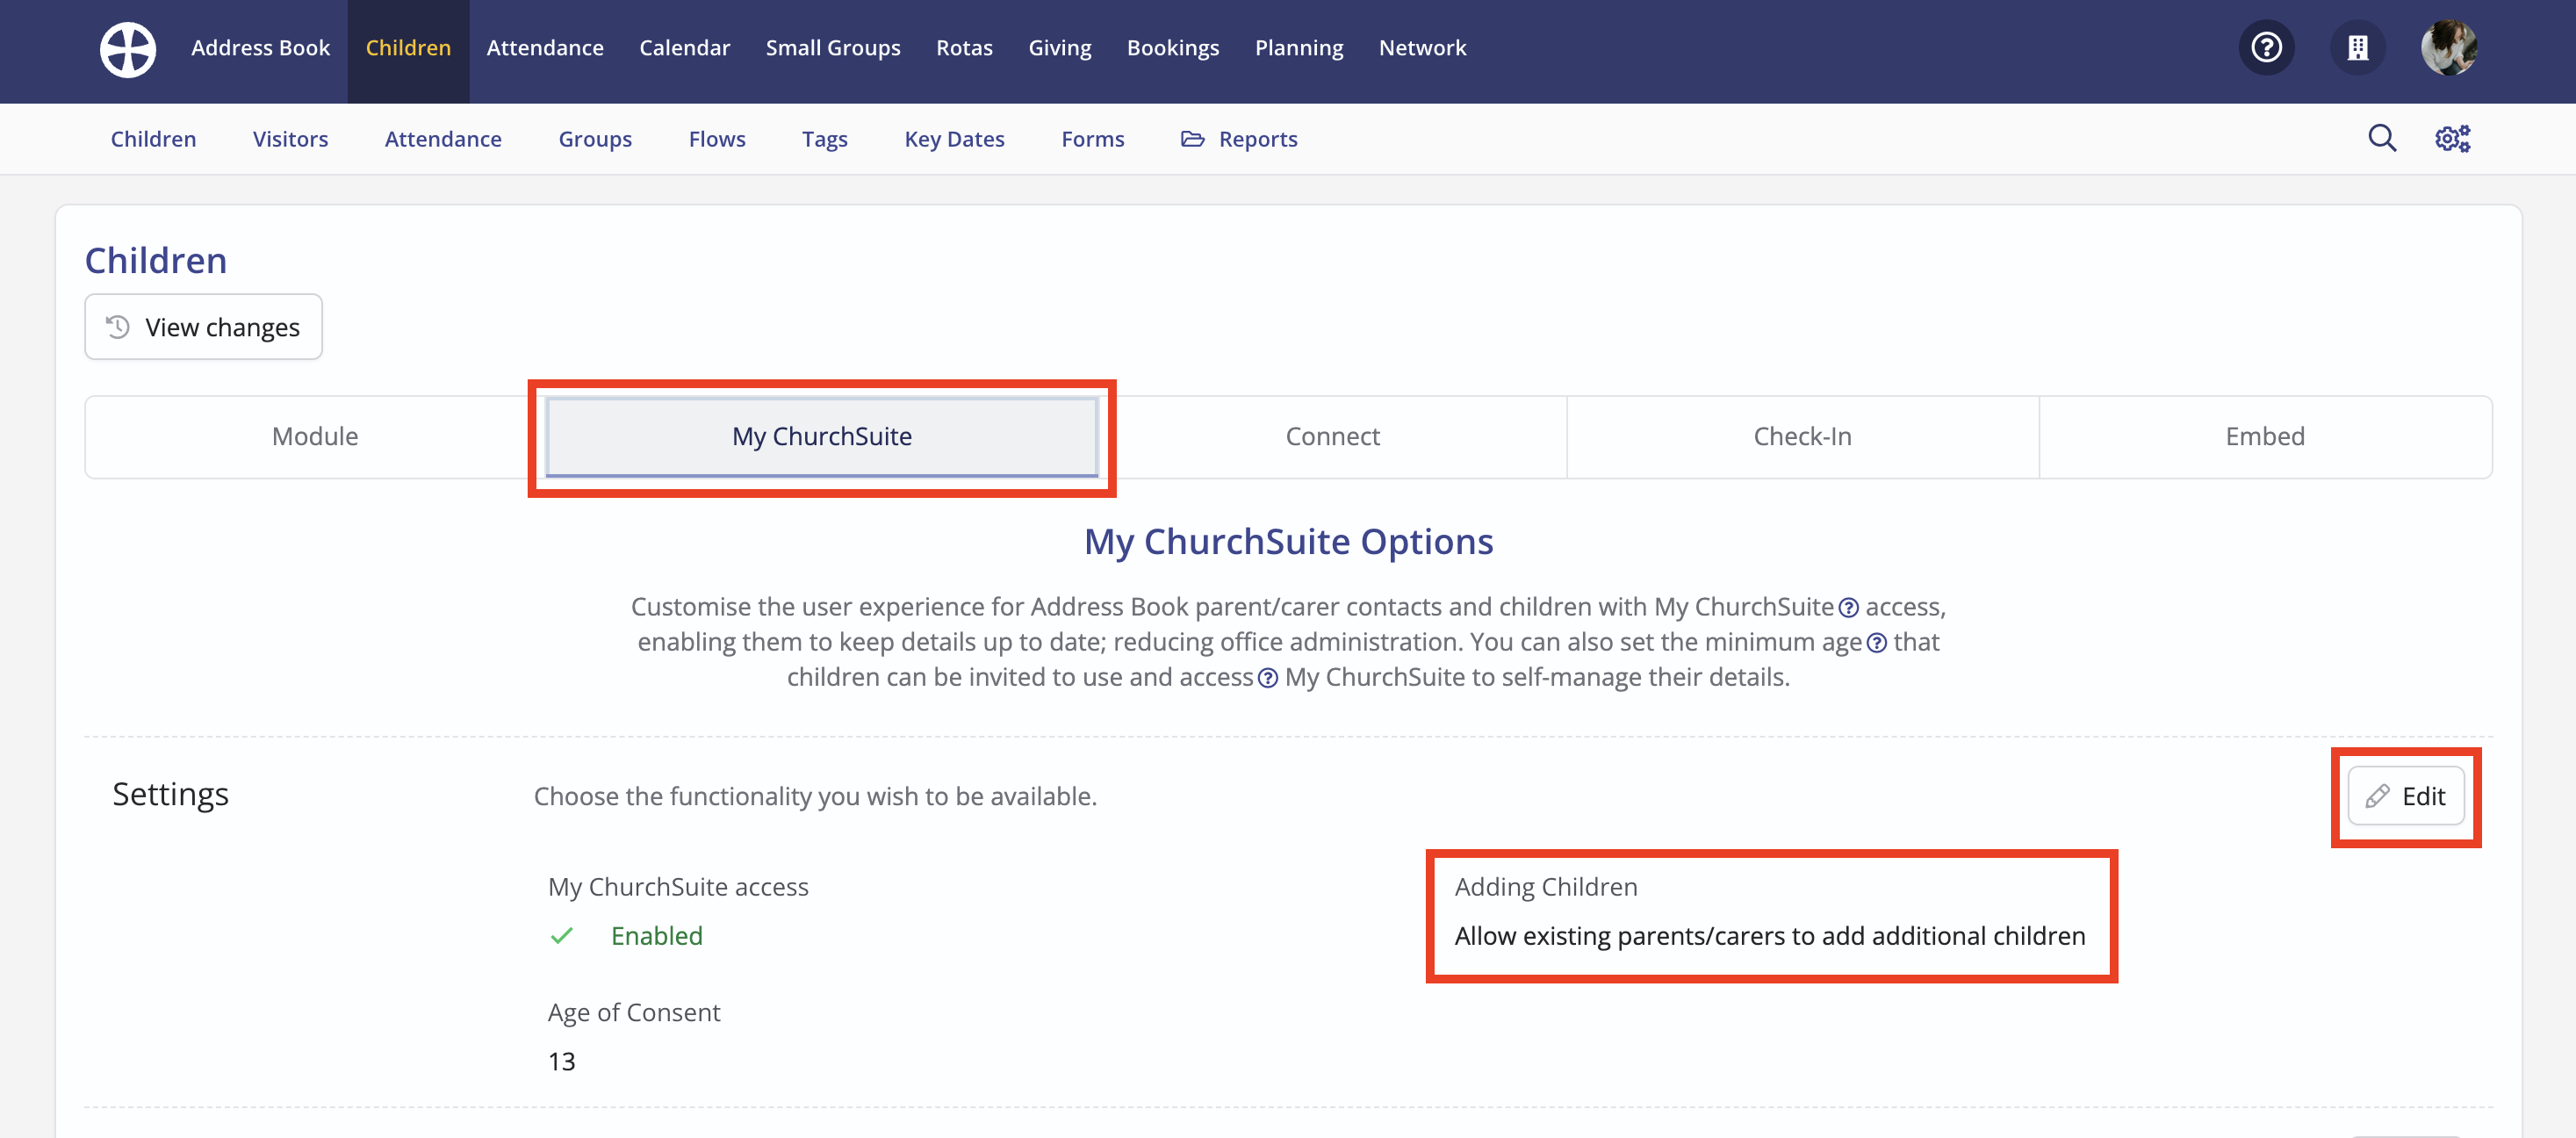The image size is (2576, 1138).
Task: Open the Groups section
Action: (595, 139)
